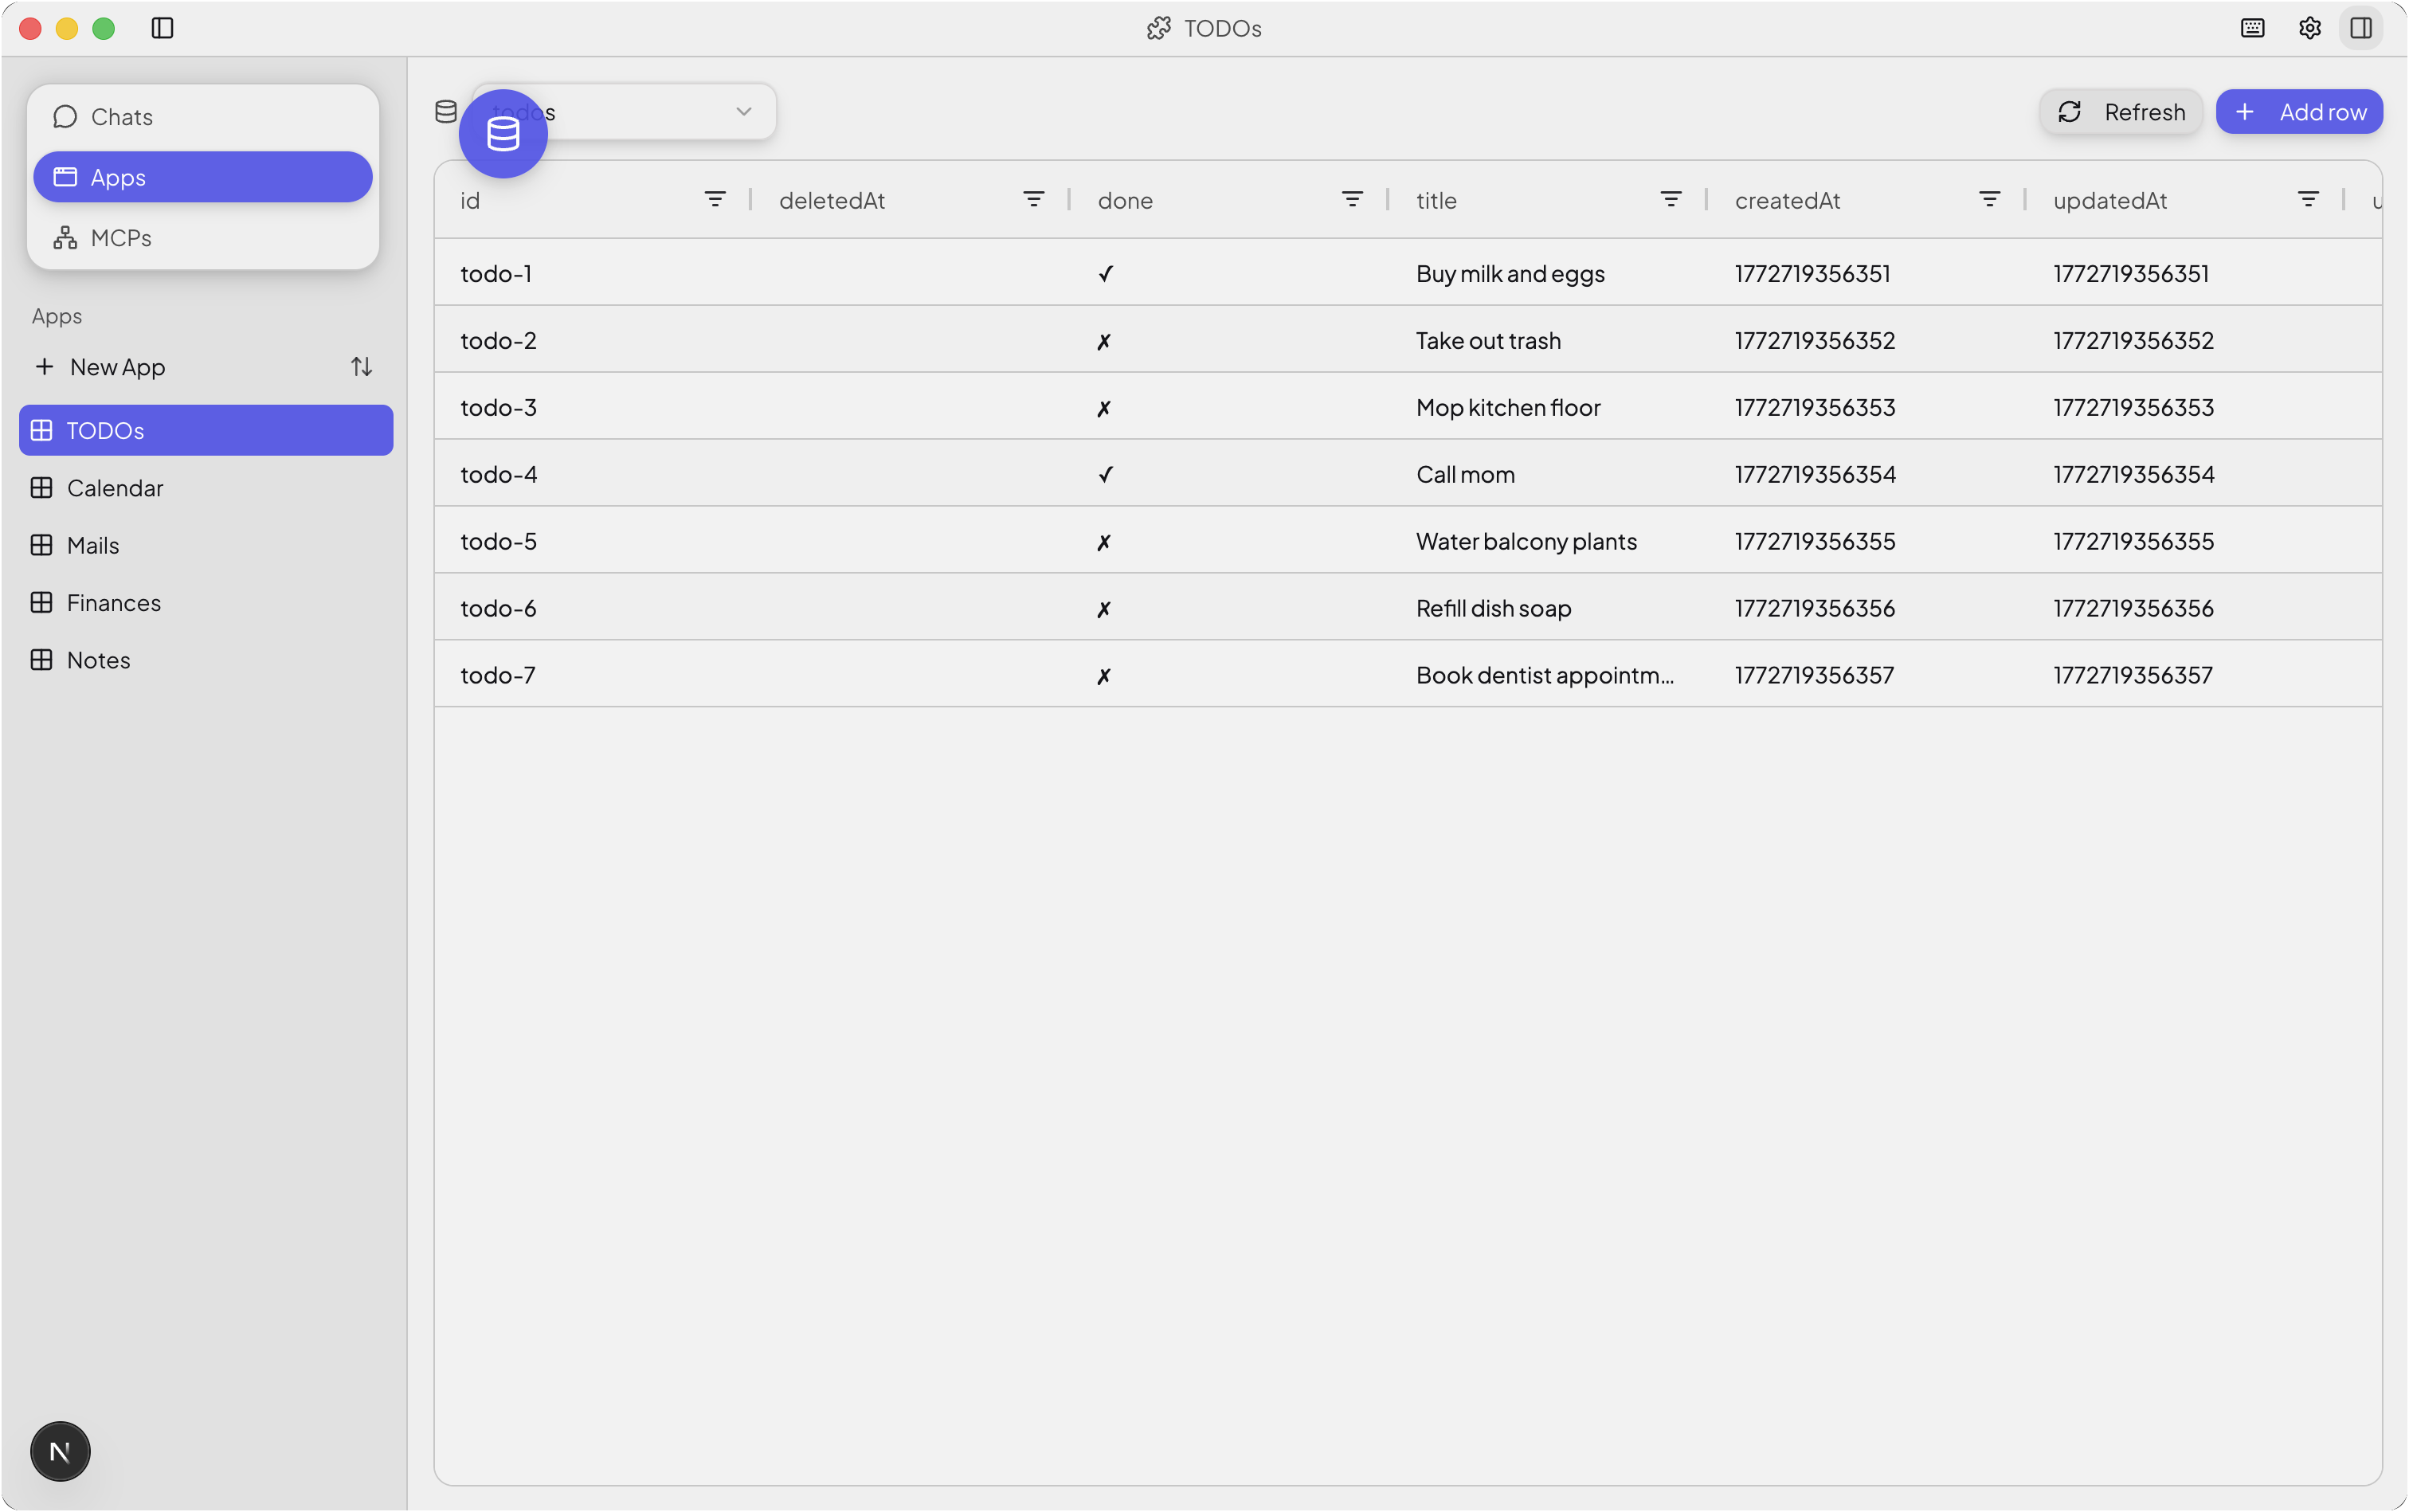The width and height of the screenshot is (2409, 1512).
Task: Toggle the left sidebar visibility
Action: coord(162,29)
